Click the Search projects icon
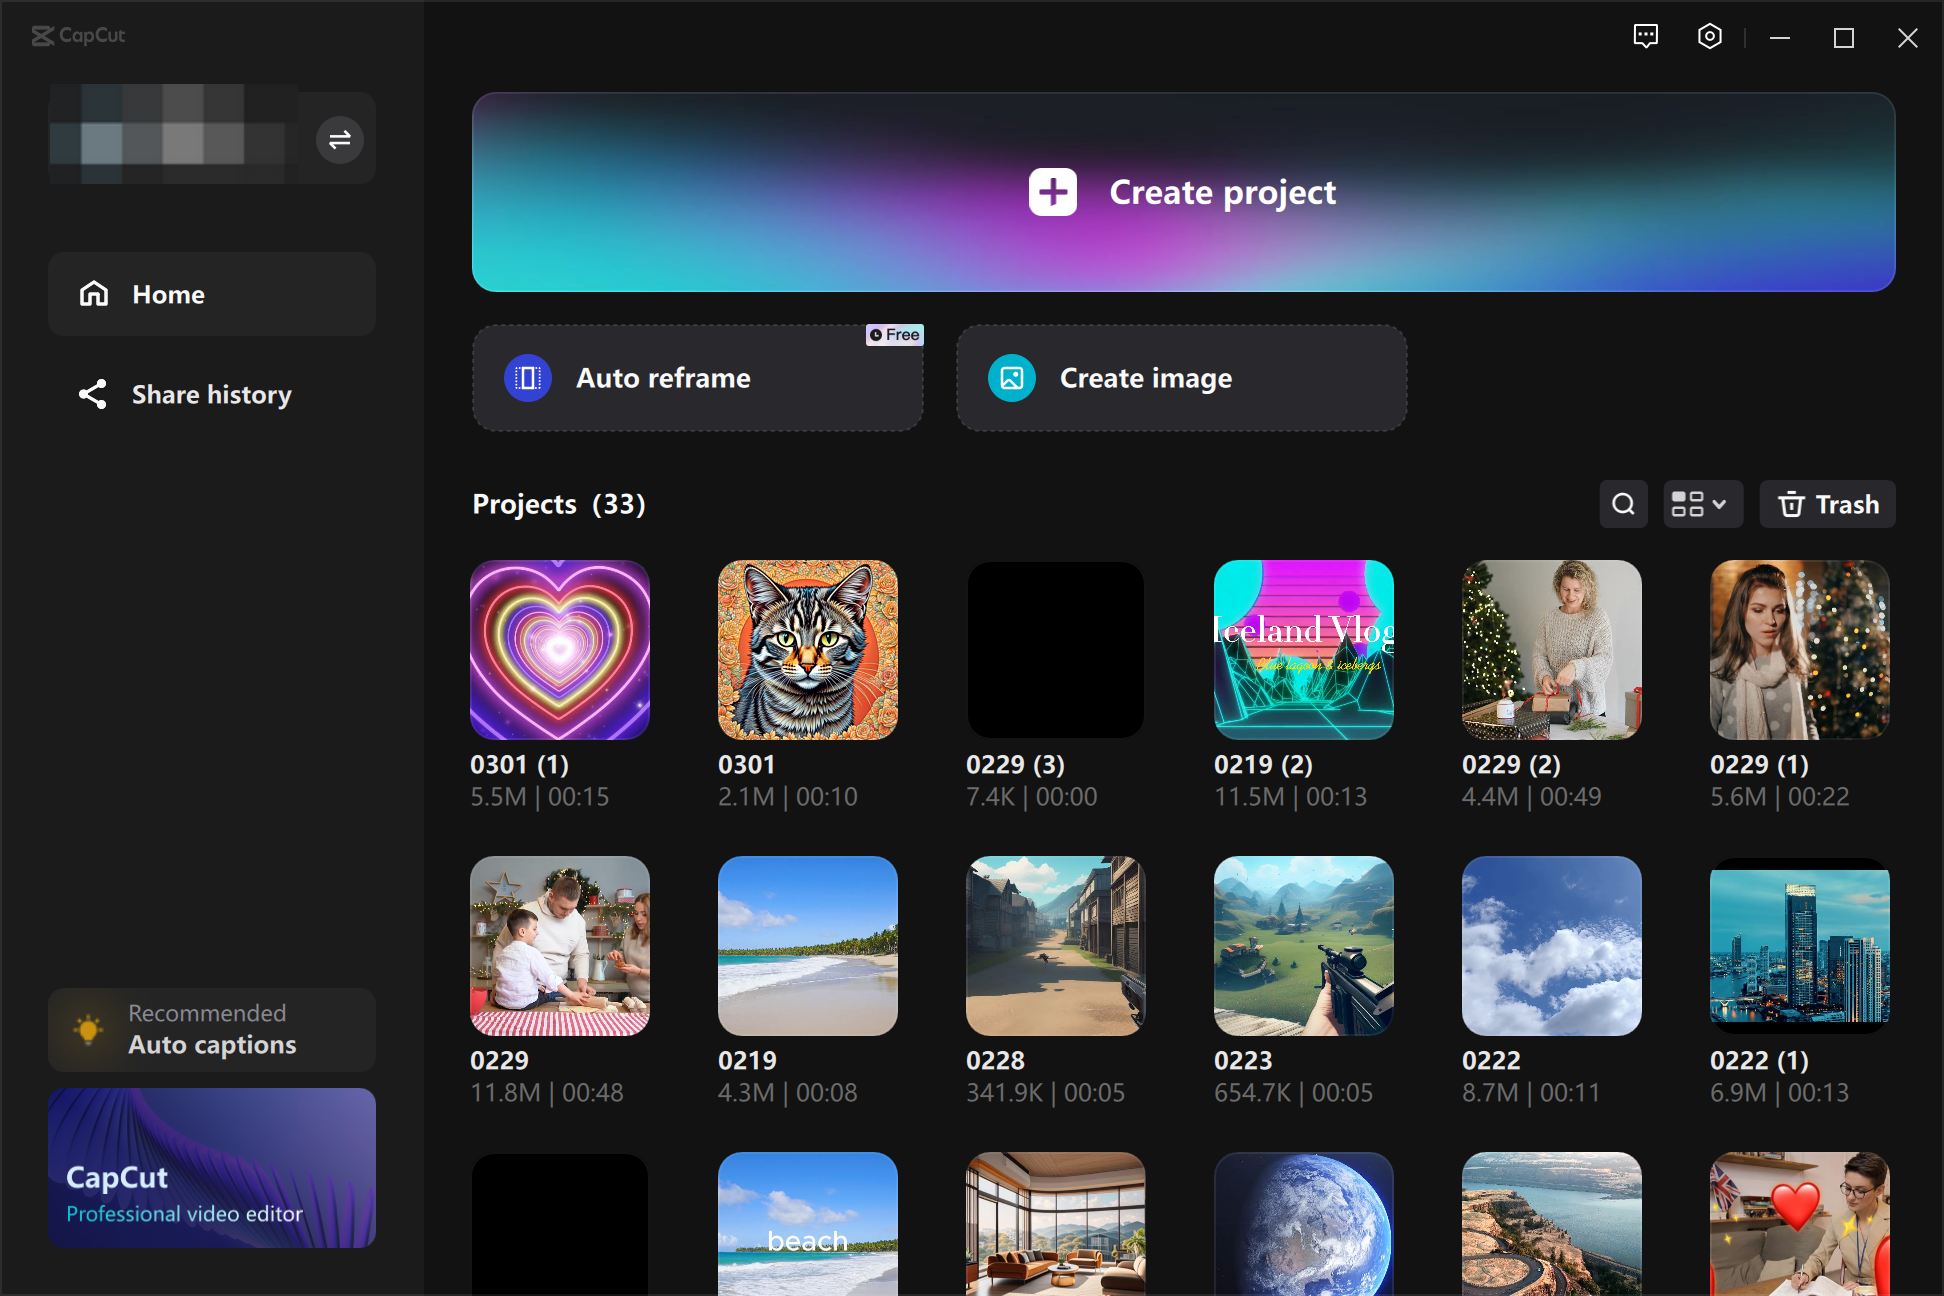Screen dimensions: 1944x1296 (x=1624, y=505)
